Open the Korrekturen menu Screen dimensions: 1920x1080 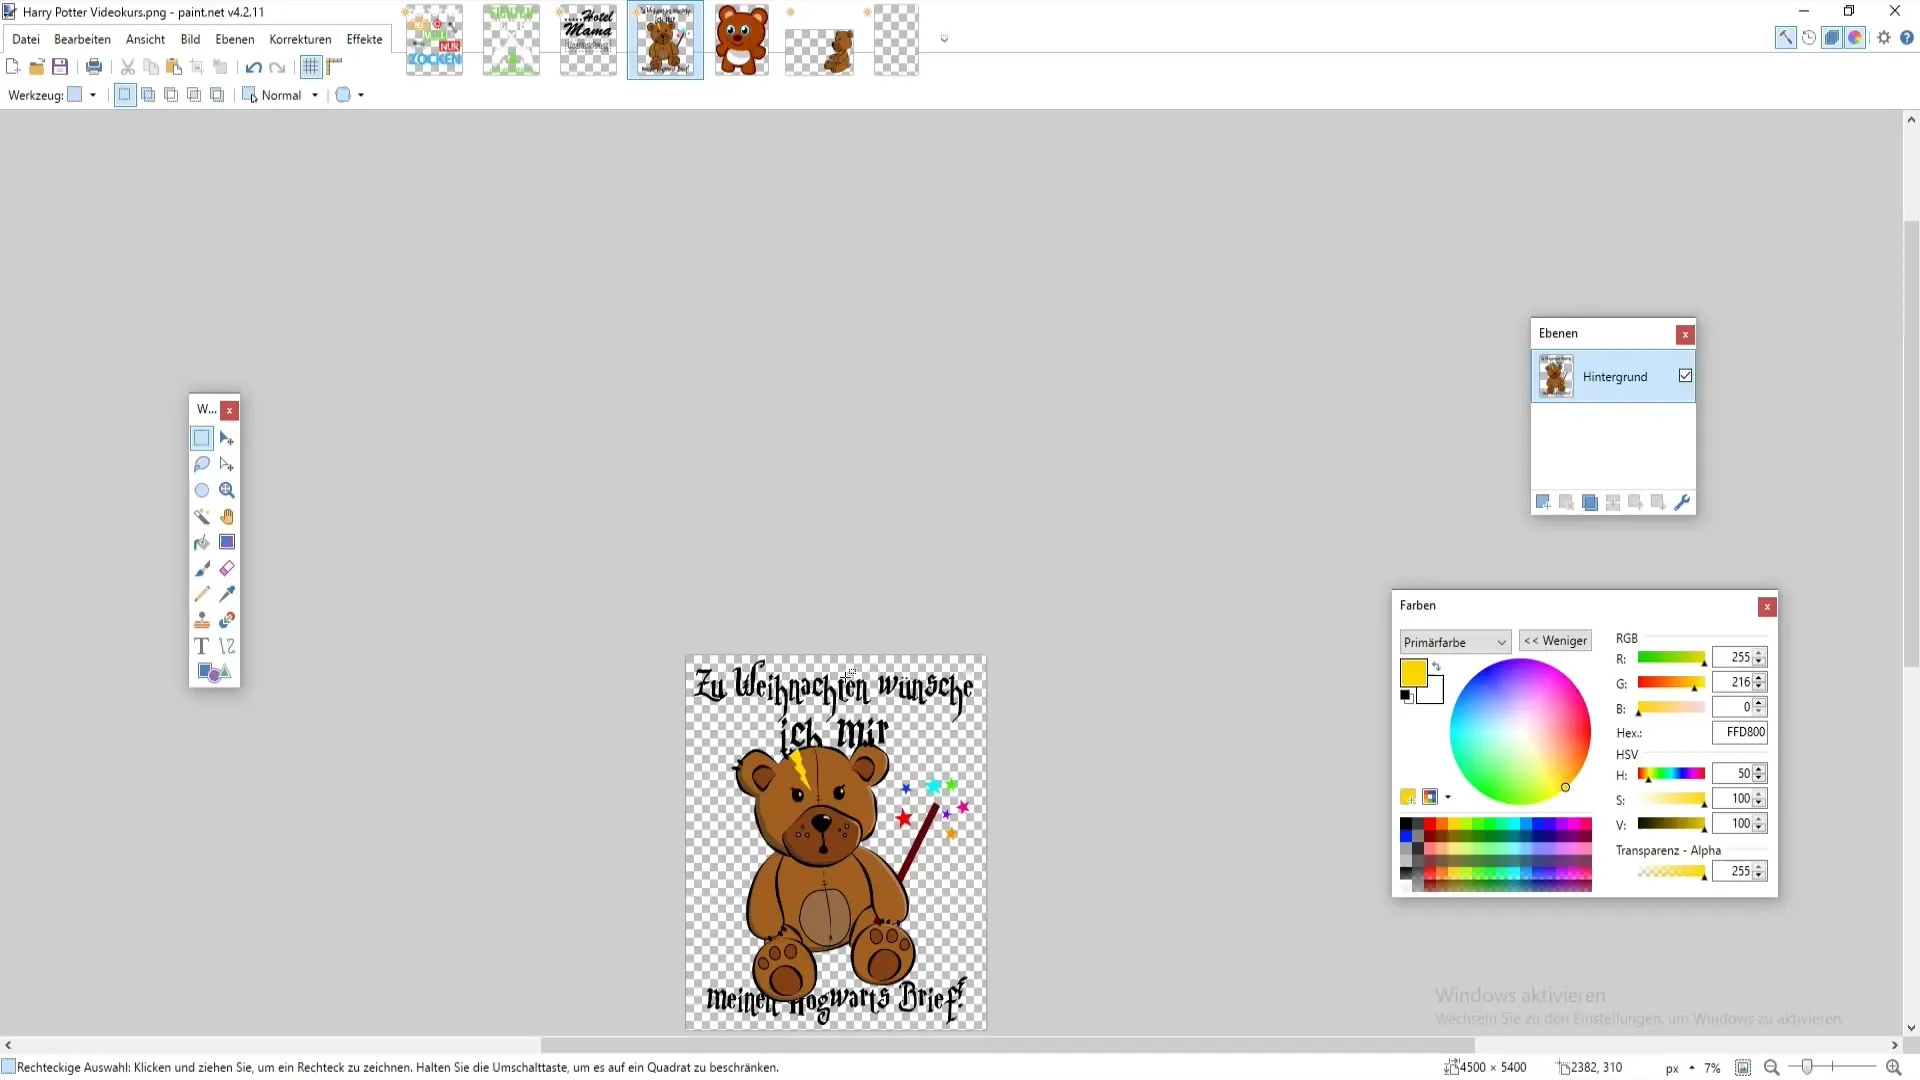(x=300, y=39)
